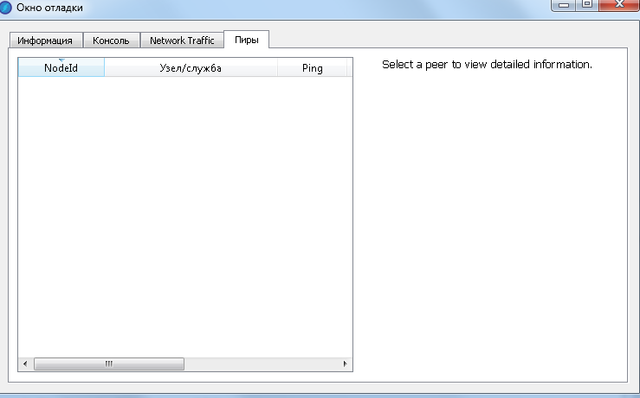Click the text 'Select a peer to view detailed information.'
This screenshot has height=398, width=640.
487,64
